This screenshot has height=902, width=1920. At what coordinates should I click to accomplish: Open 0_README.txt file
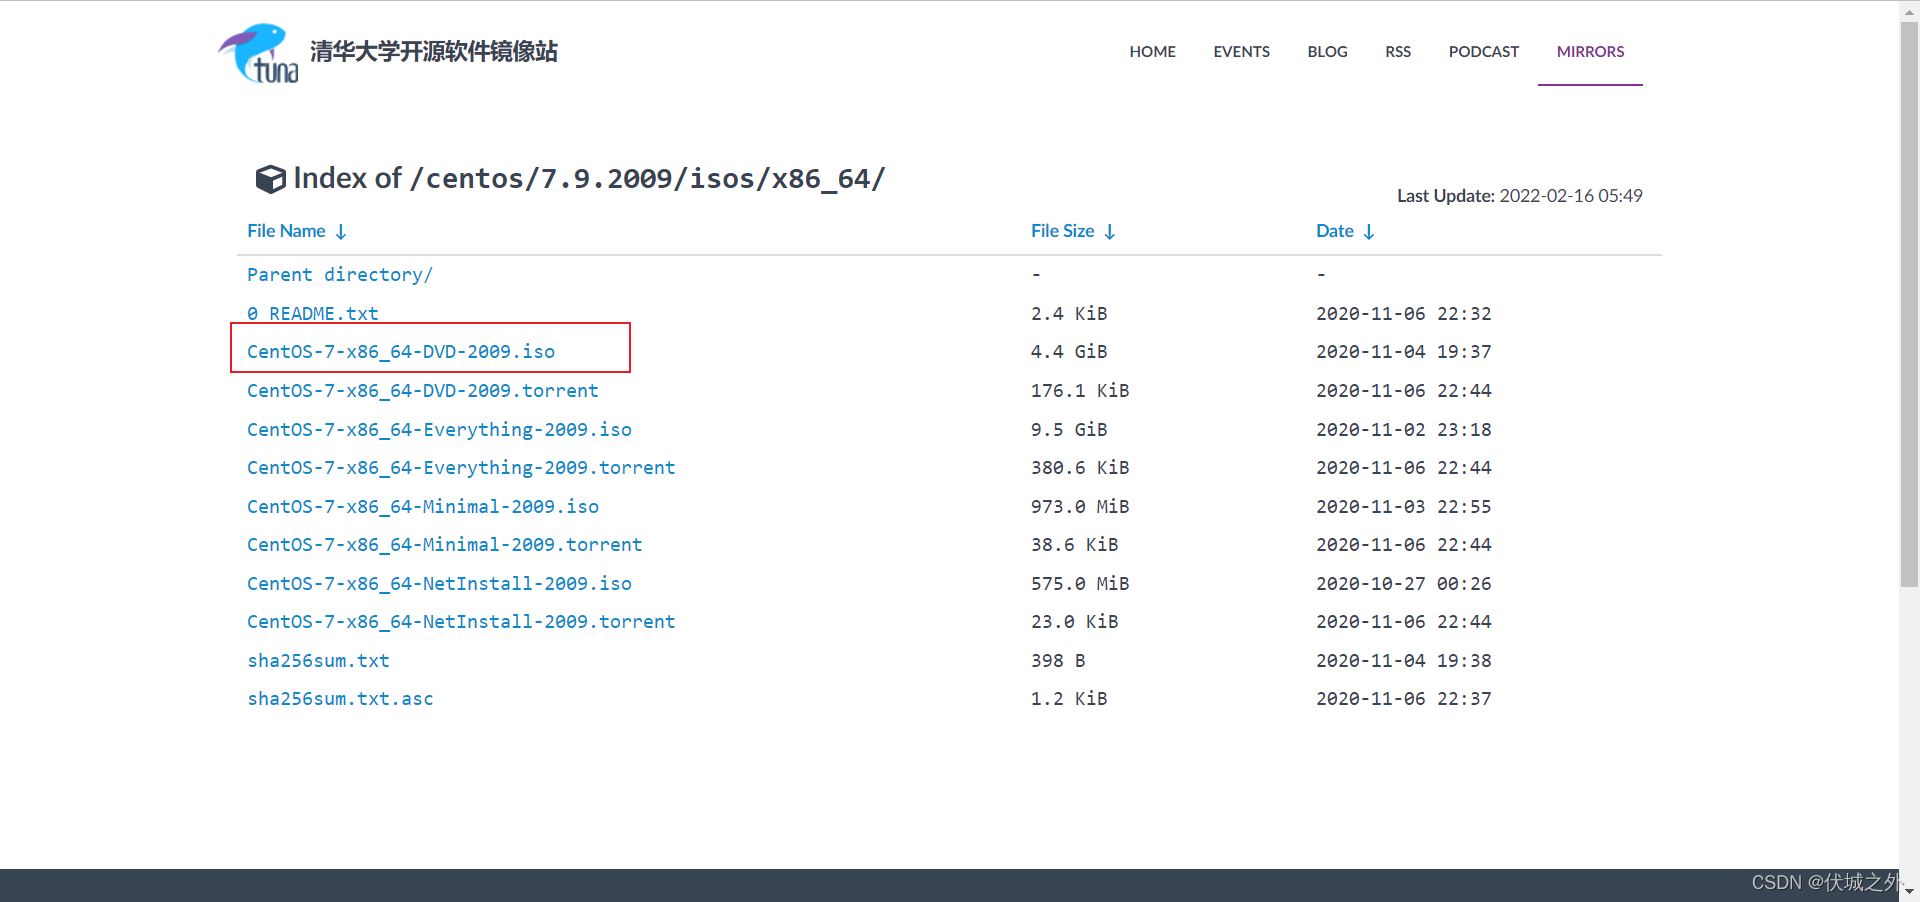tap(313, 313)
